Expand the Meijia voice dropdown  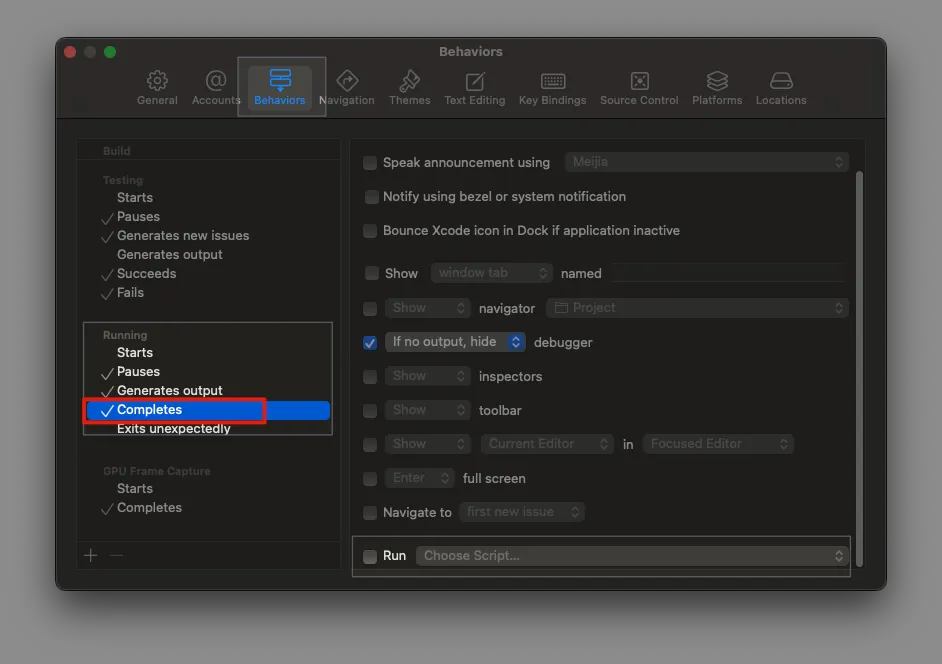tap(706, 162)
